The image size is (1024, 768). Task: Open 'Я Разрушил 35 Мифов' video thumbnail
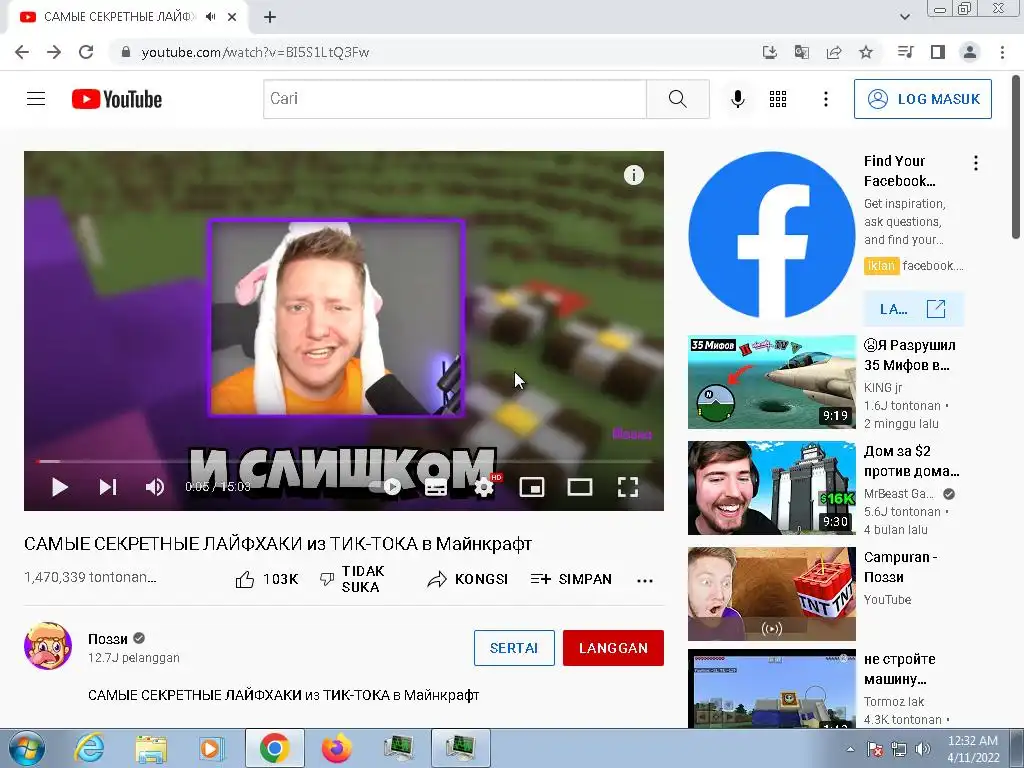[771, 382]
